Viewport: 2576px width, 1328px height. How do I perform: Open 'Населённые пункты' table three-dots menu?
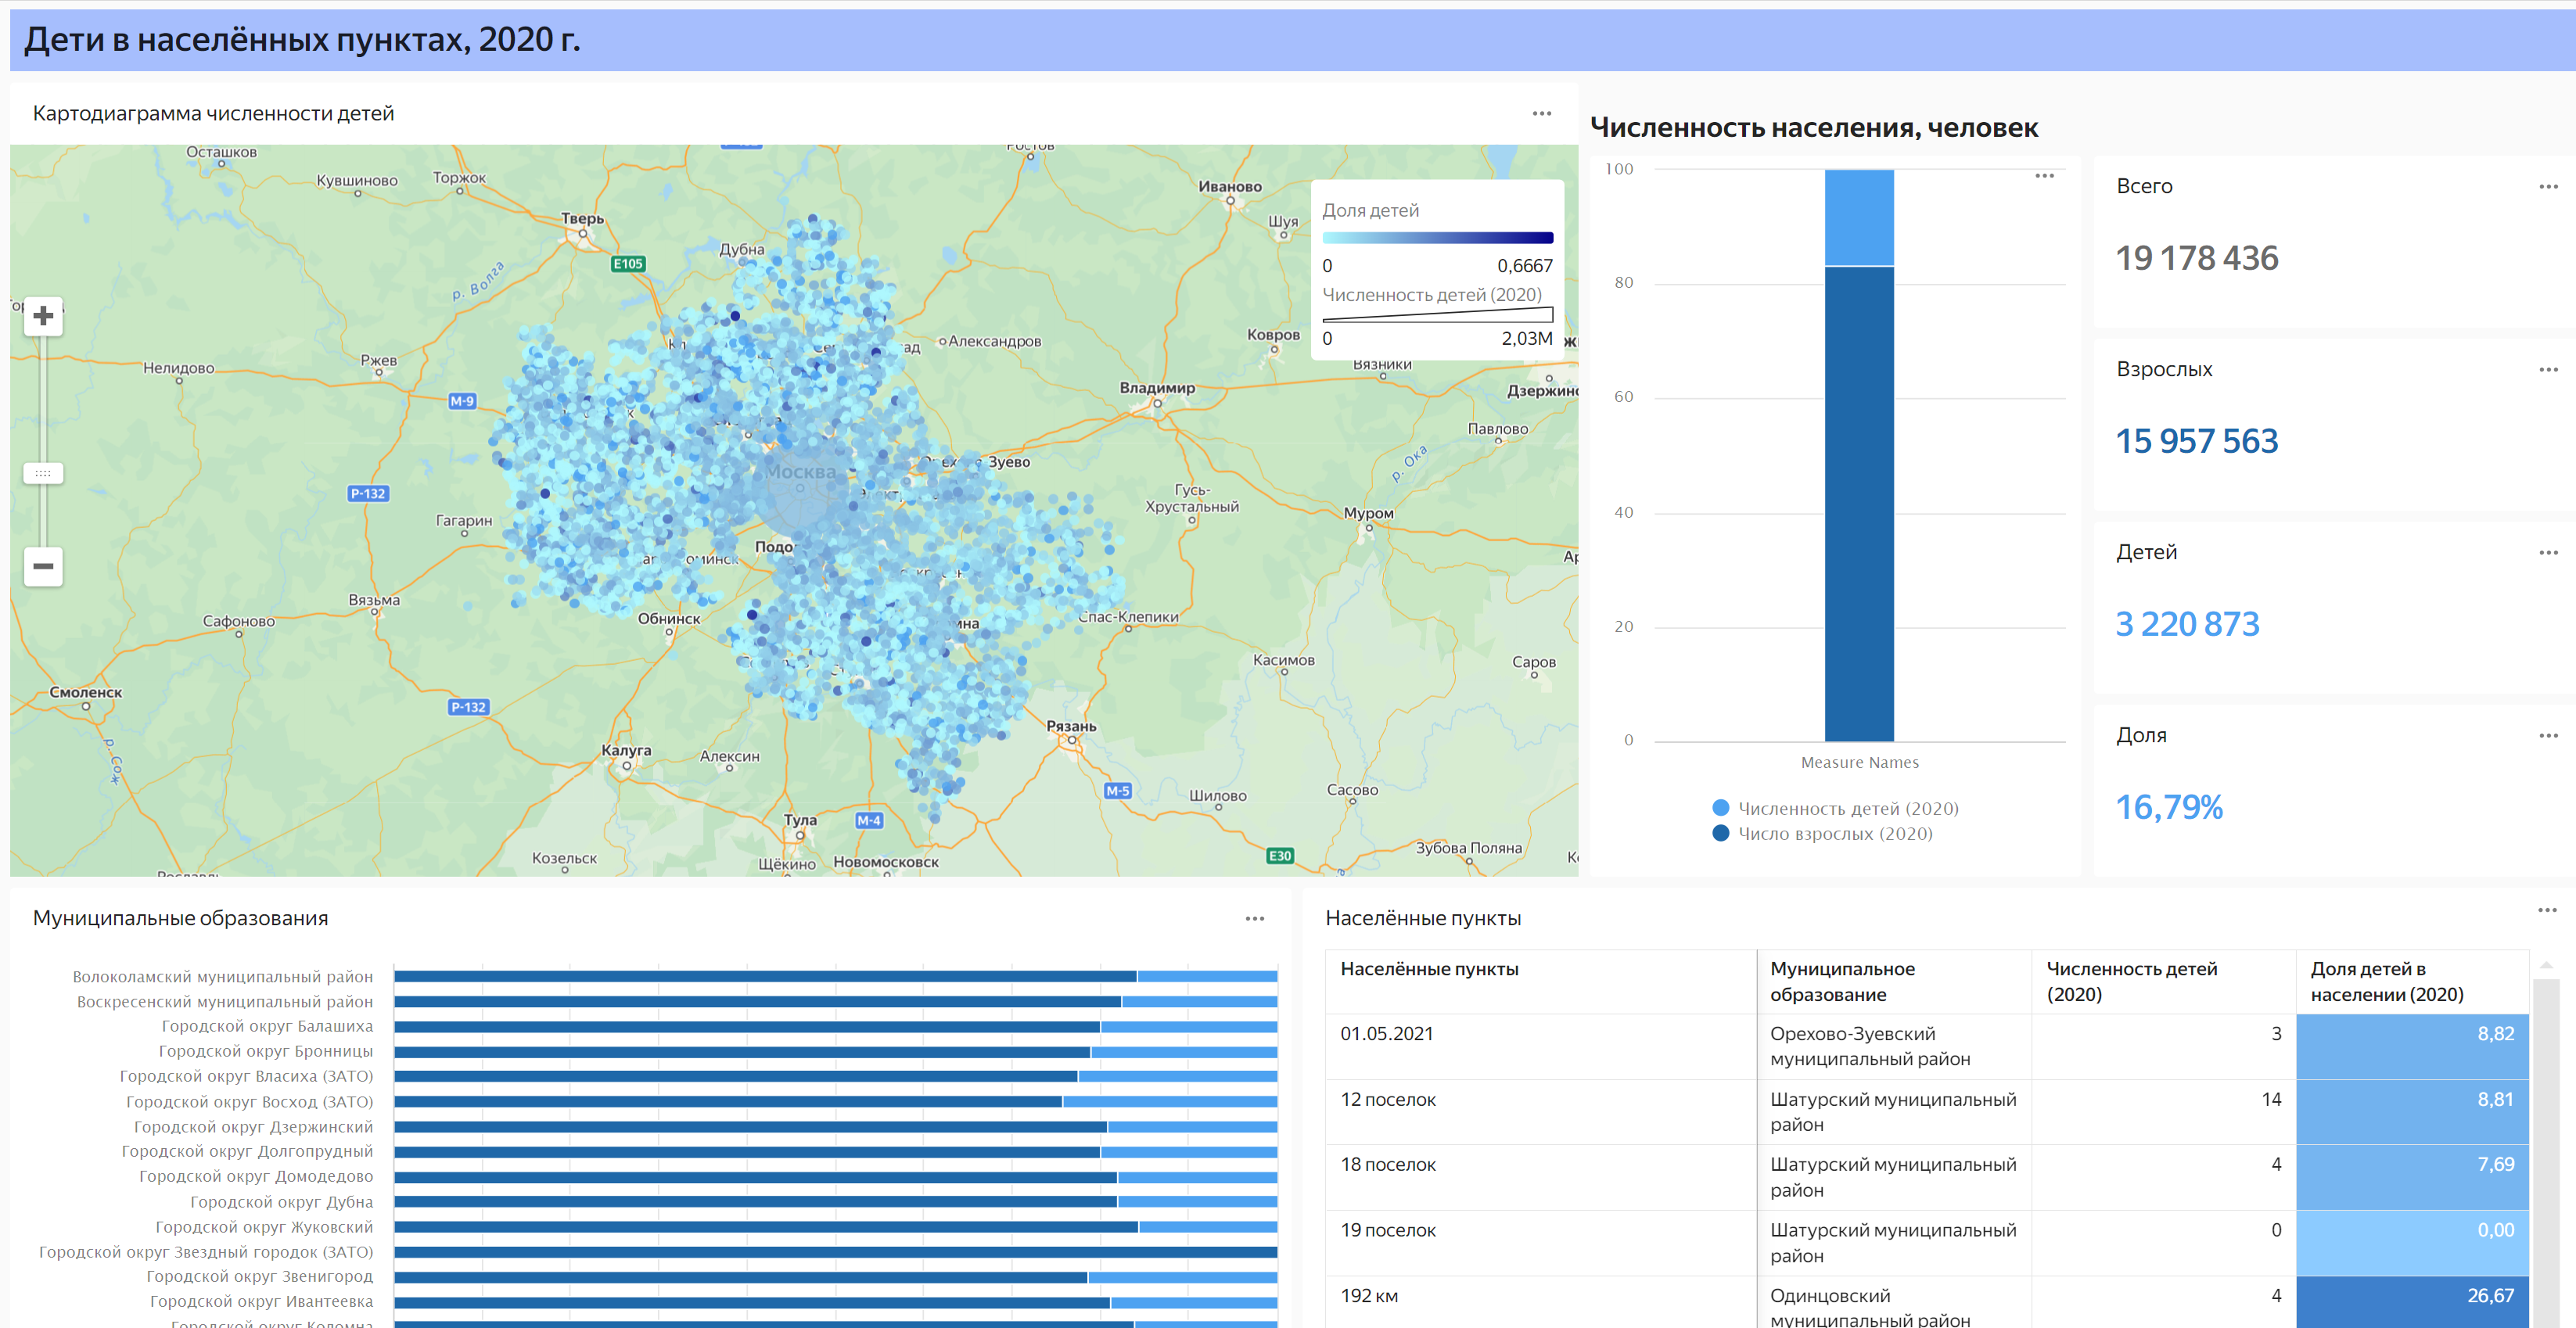[2547, 909]
